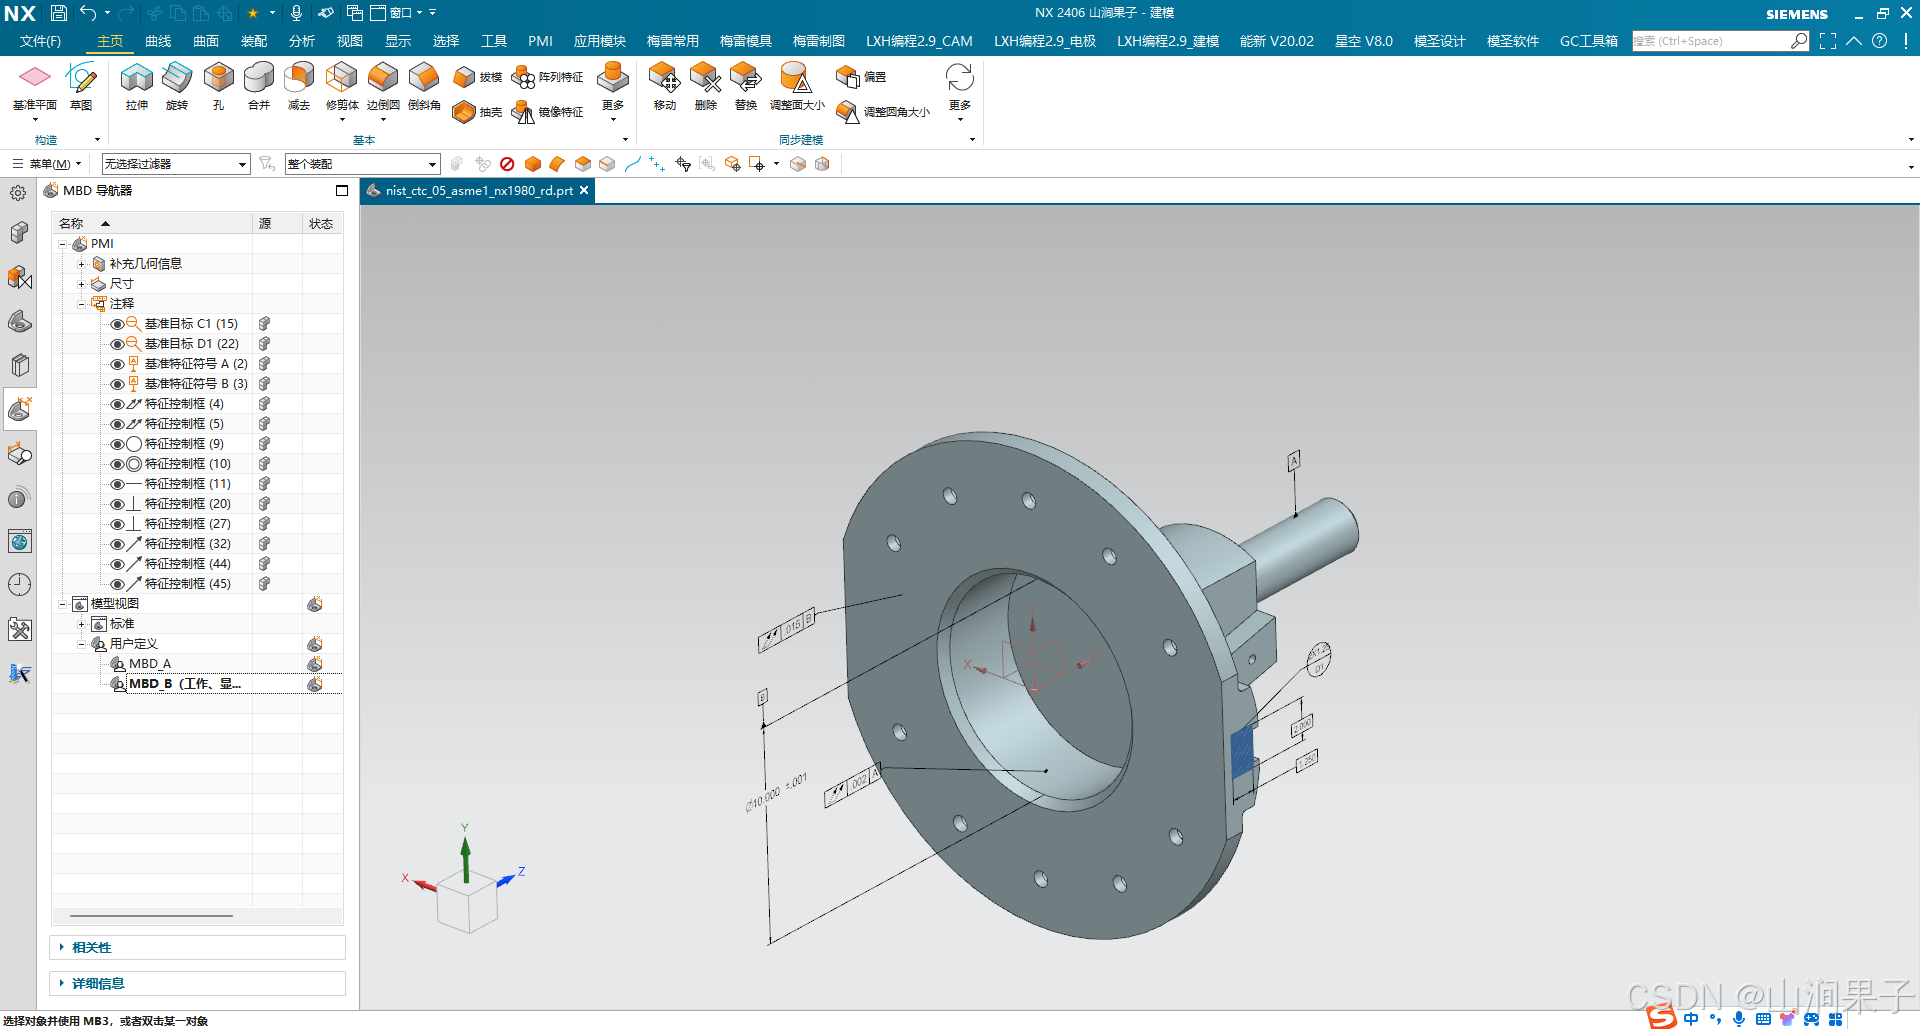Toggle eye icon for 特征控制框 (45)
The width and height of the screenshot is (1920, 1029).
coord(117,584)
